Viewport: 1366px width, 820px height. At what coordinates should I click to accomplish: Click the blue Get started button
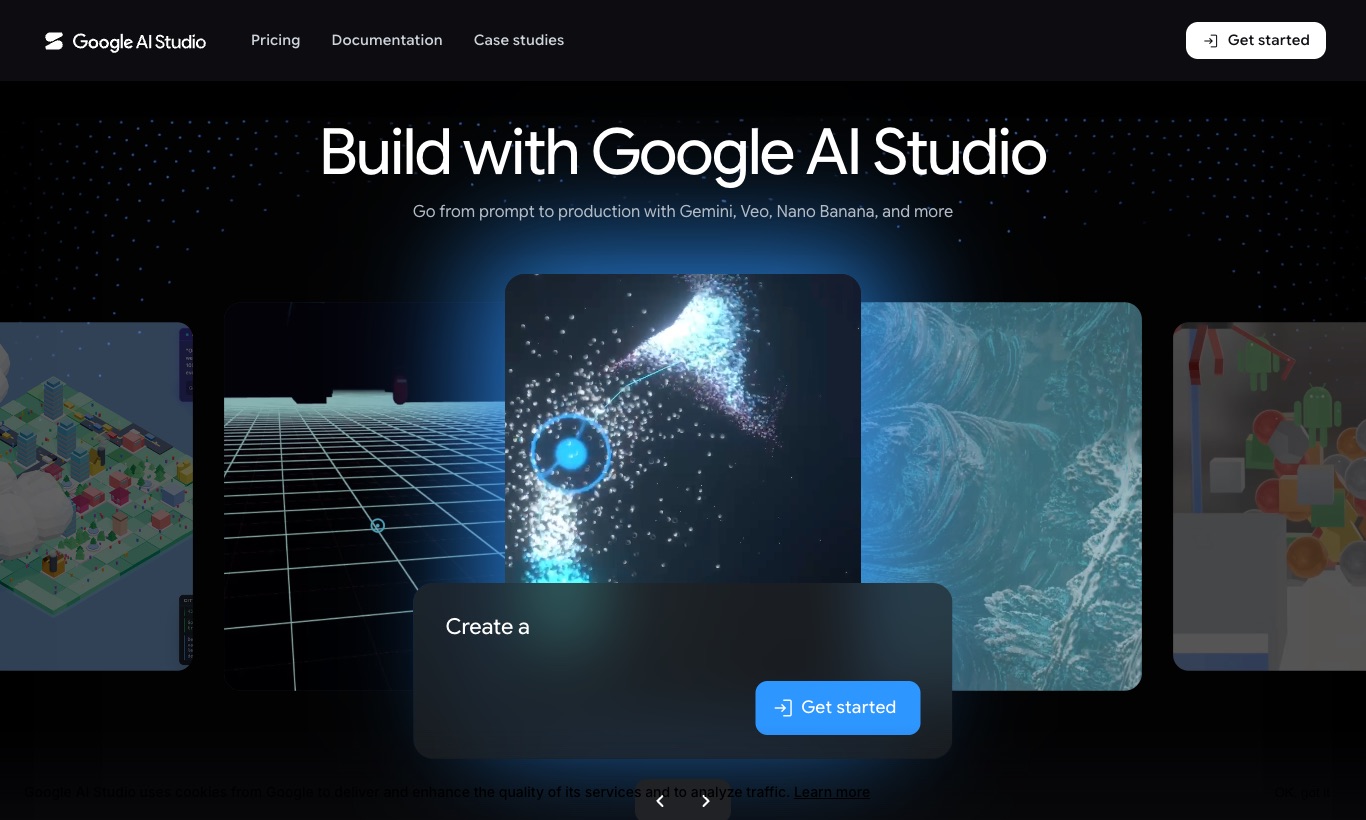coord(838,708)
